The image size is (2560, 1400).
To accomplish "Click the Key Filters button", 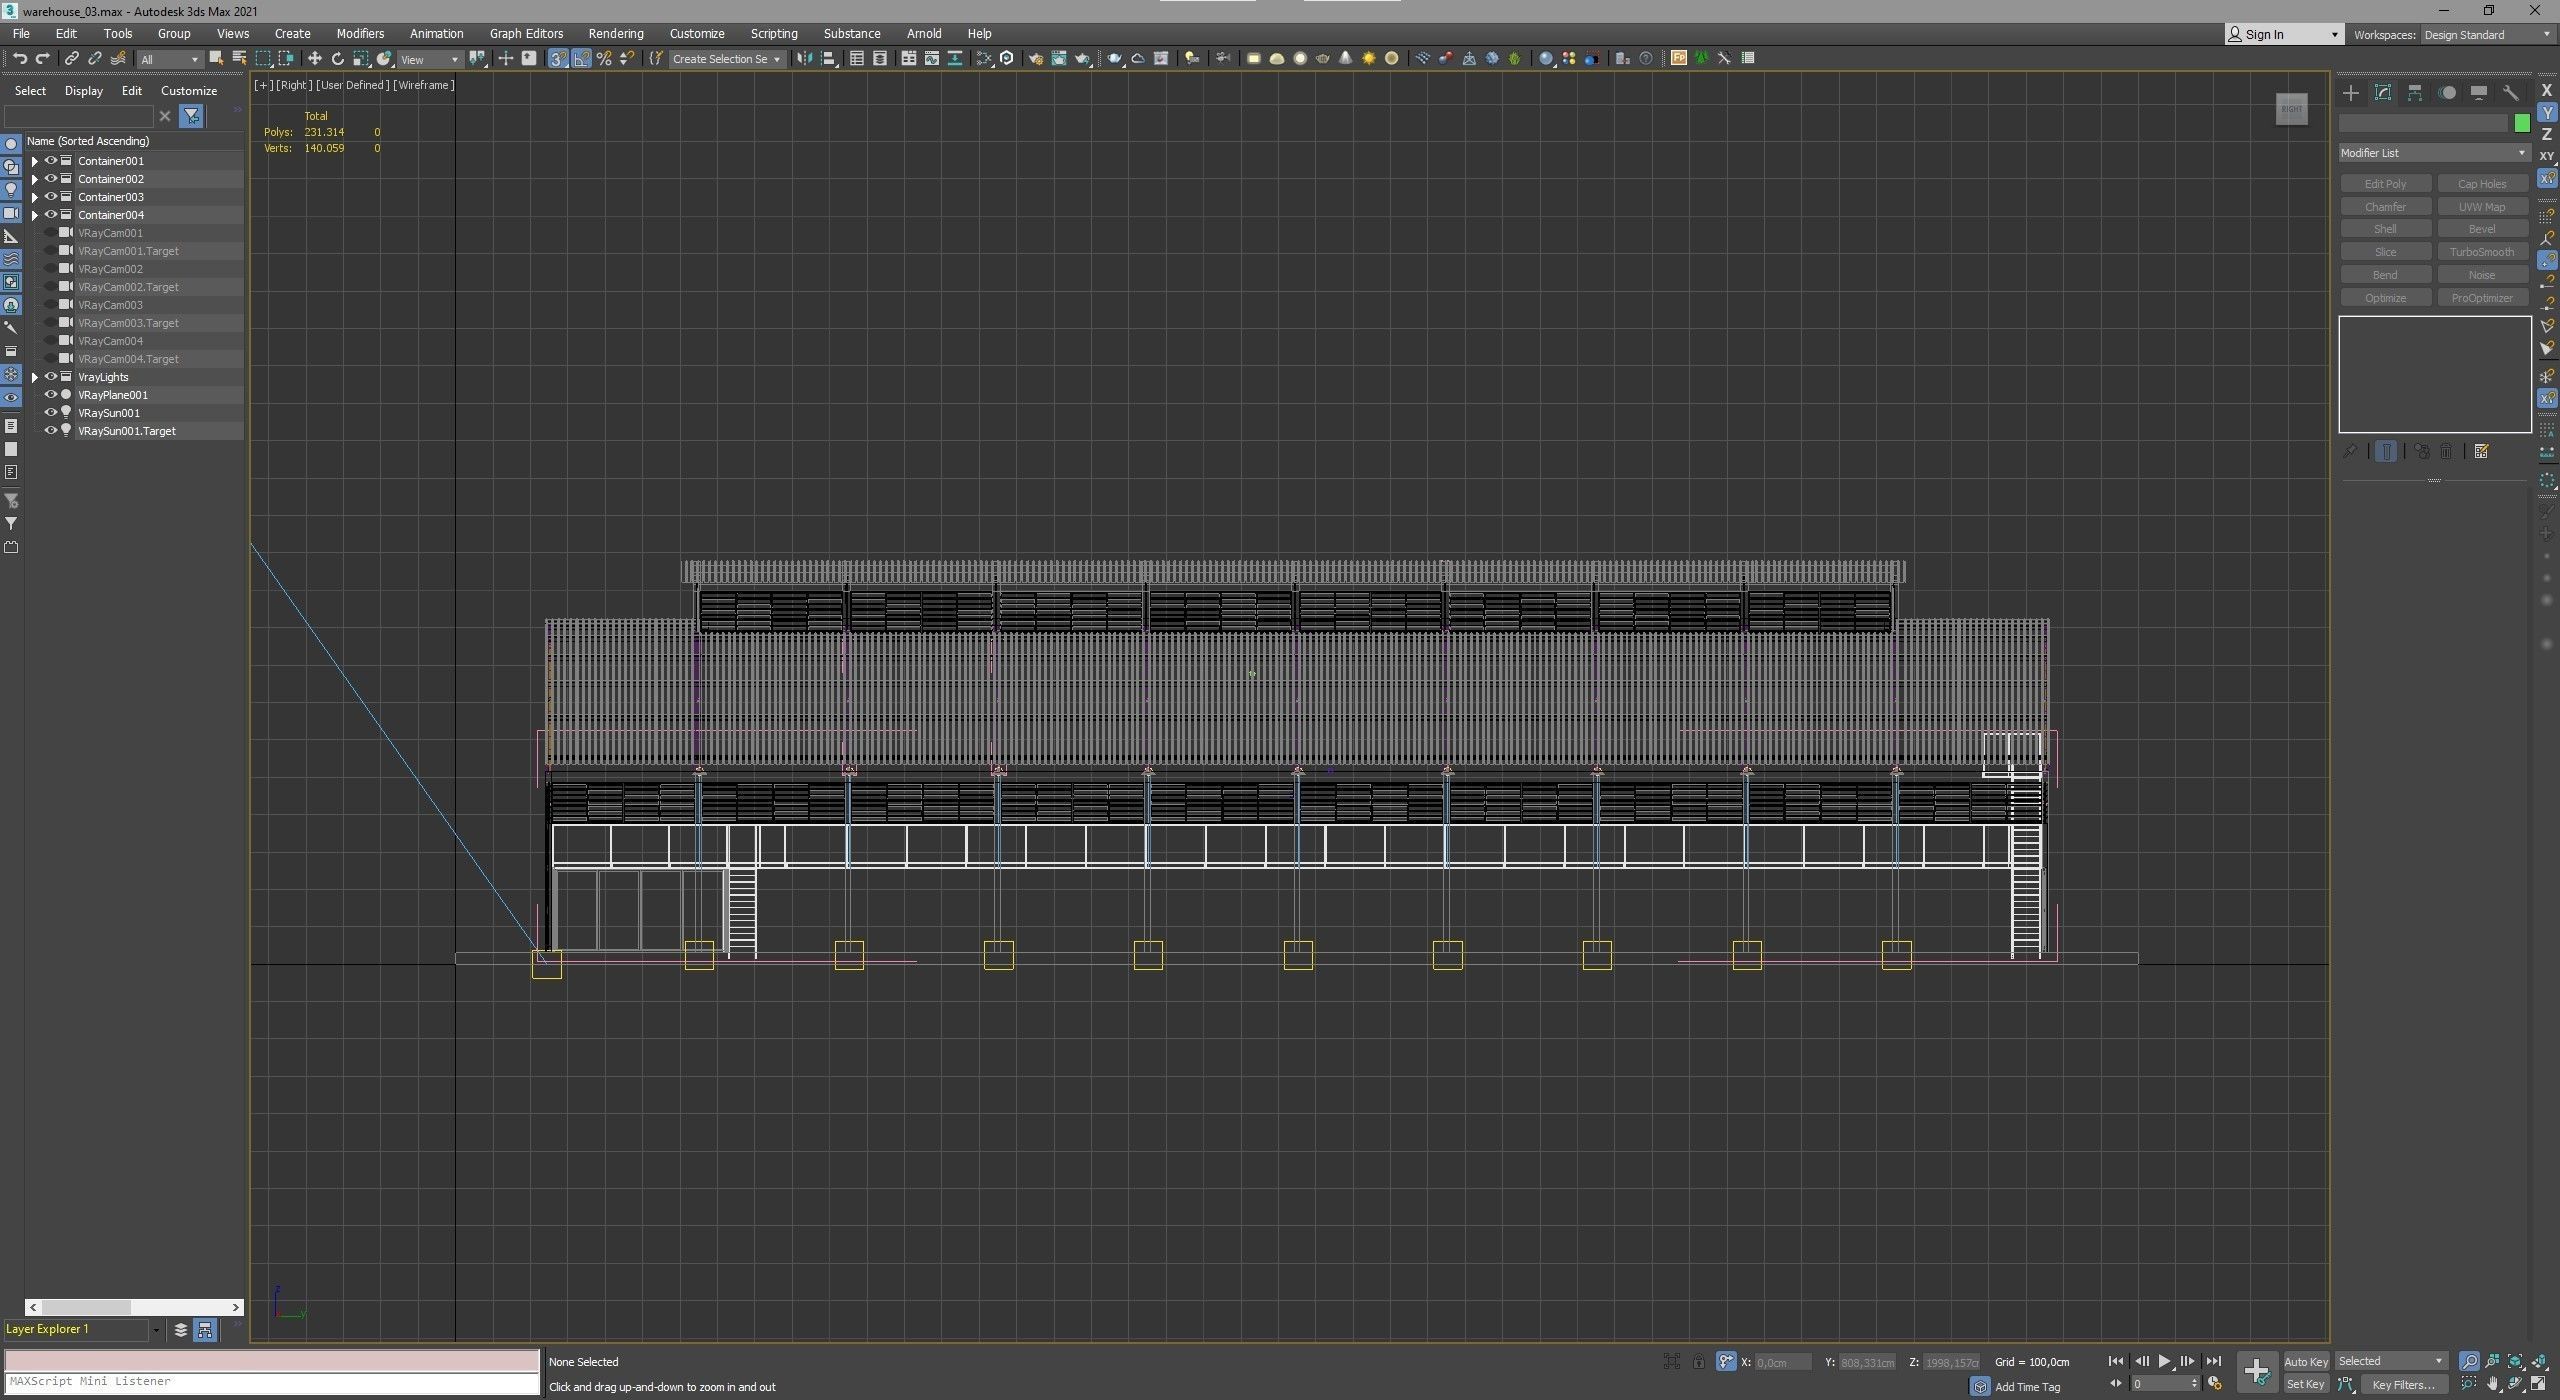I will click(x=2402, y=1384).
